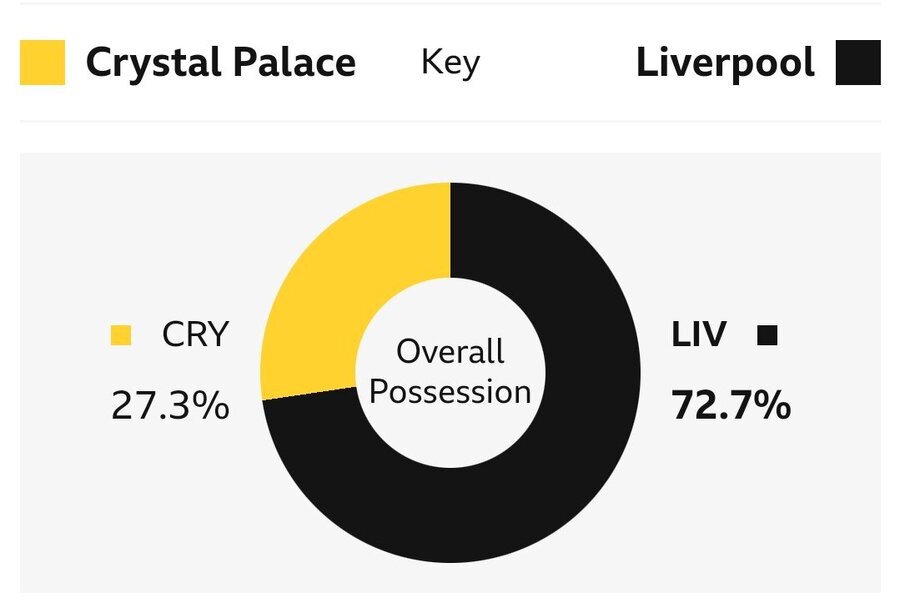900x603 pixels.
Task: Click the LIV abbreviation label
Action: tap(699, 334)
